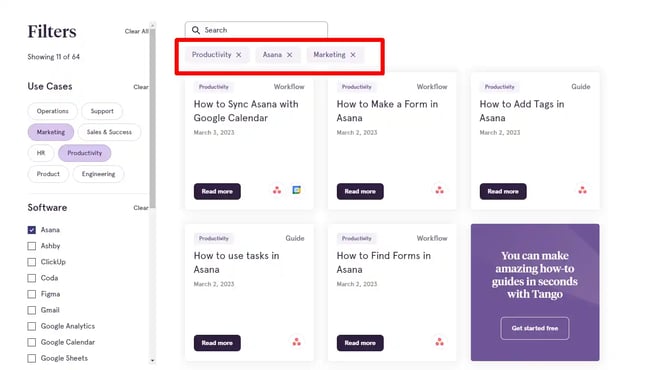Check the Google Calendar checkbox
This screenshot has height=370, width=650.
coord(32,343)
